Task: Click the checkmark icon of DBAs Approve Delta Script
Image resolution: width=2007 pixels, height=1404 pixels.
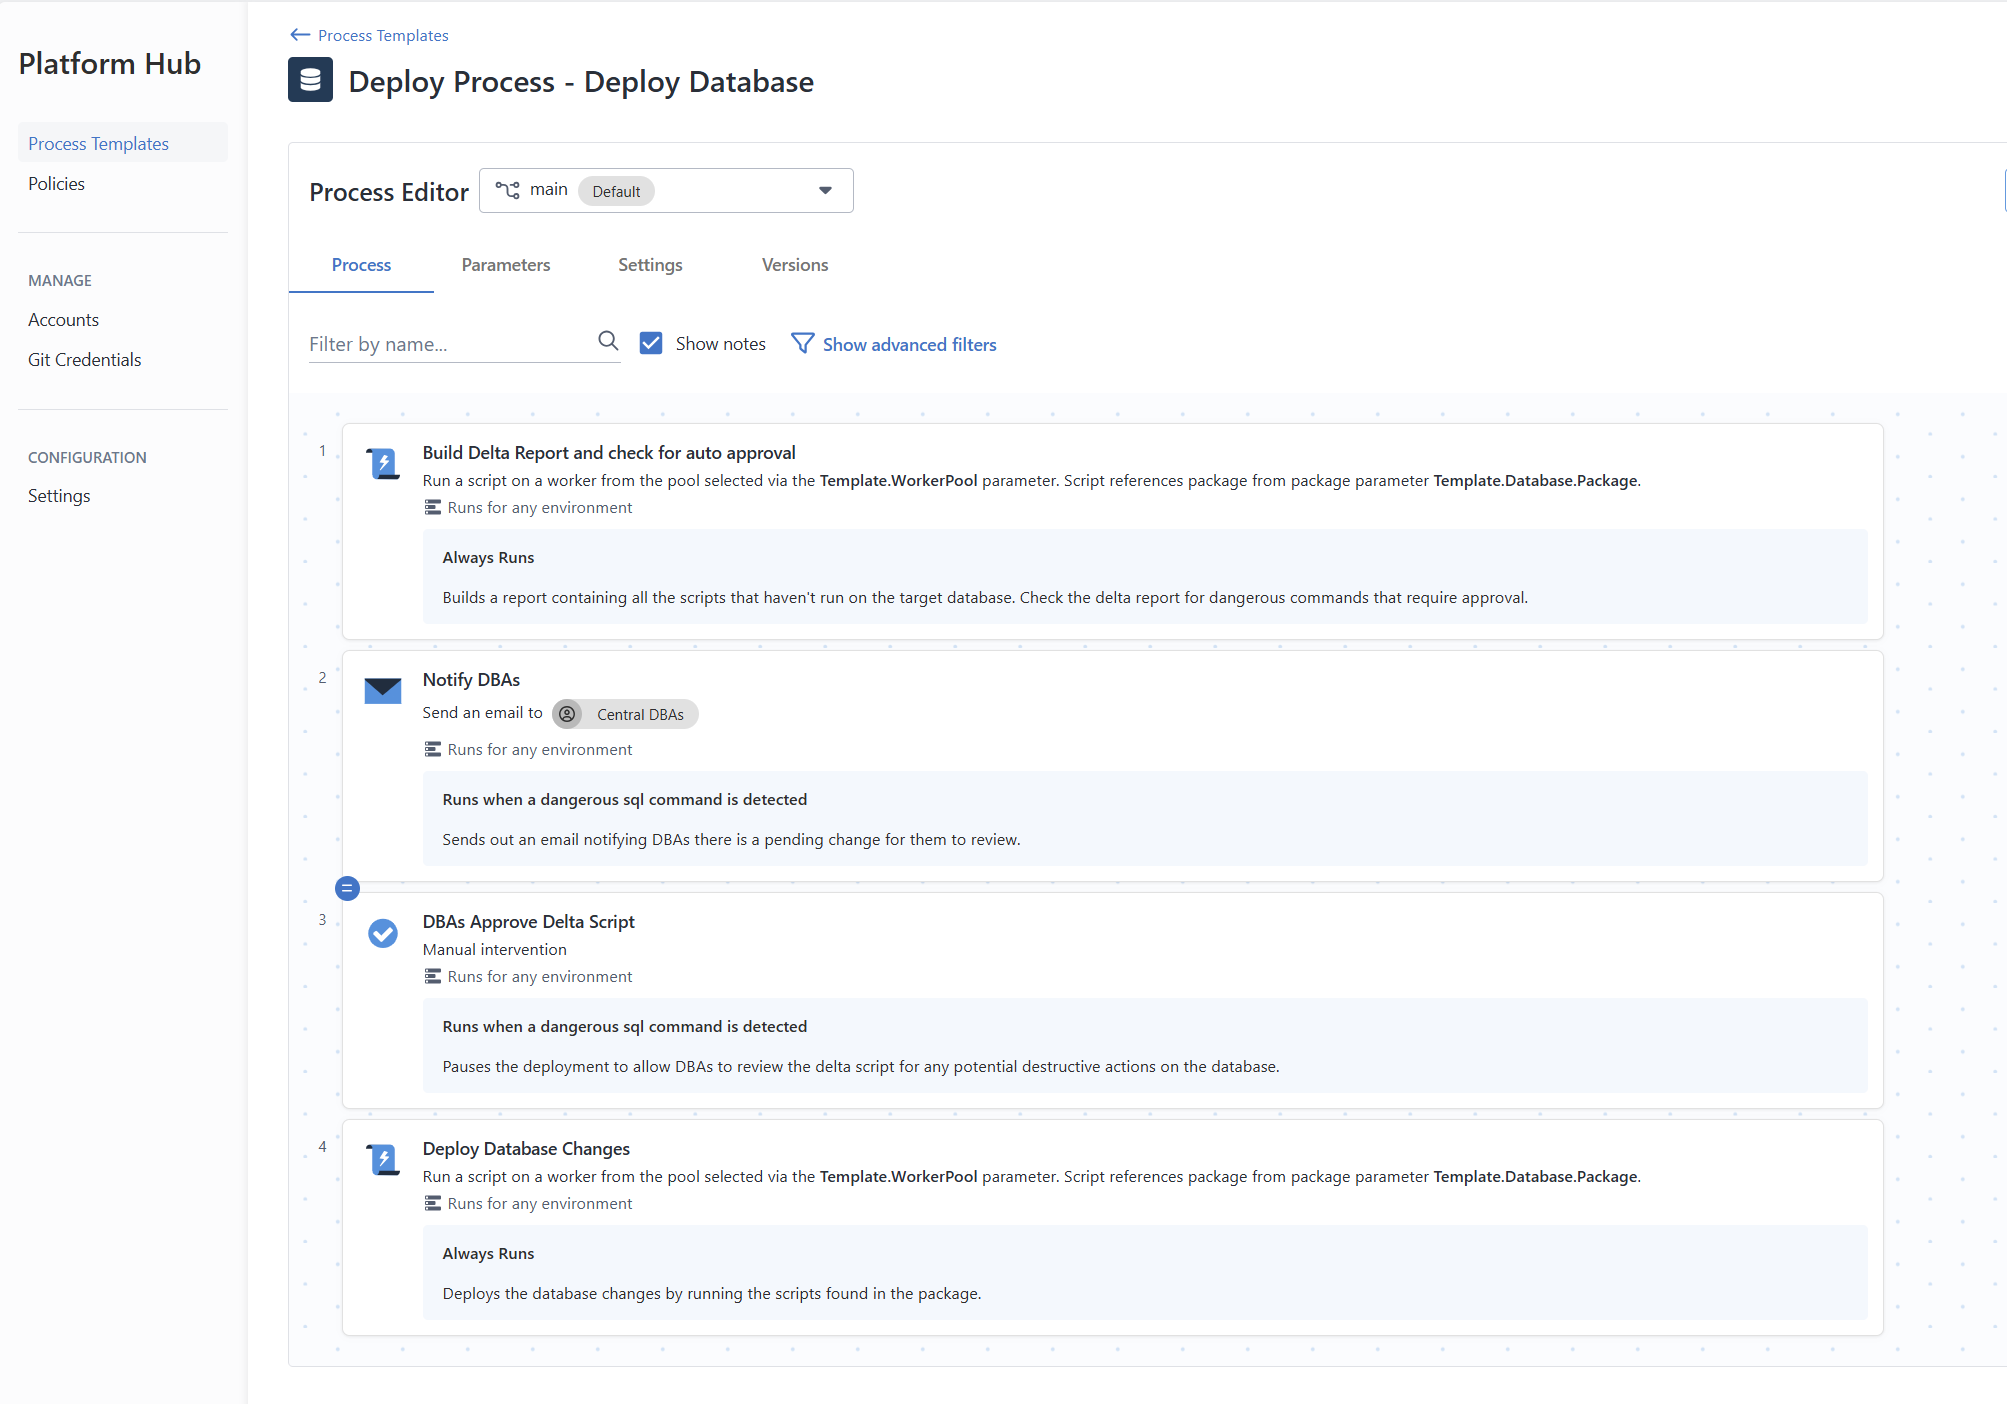Action: pyautogui.click(x=383, y=933)
